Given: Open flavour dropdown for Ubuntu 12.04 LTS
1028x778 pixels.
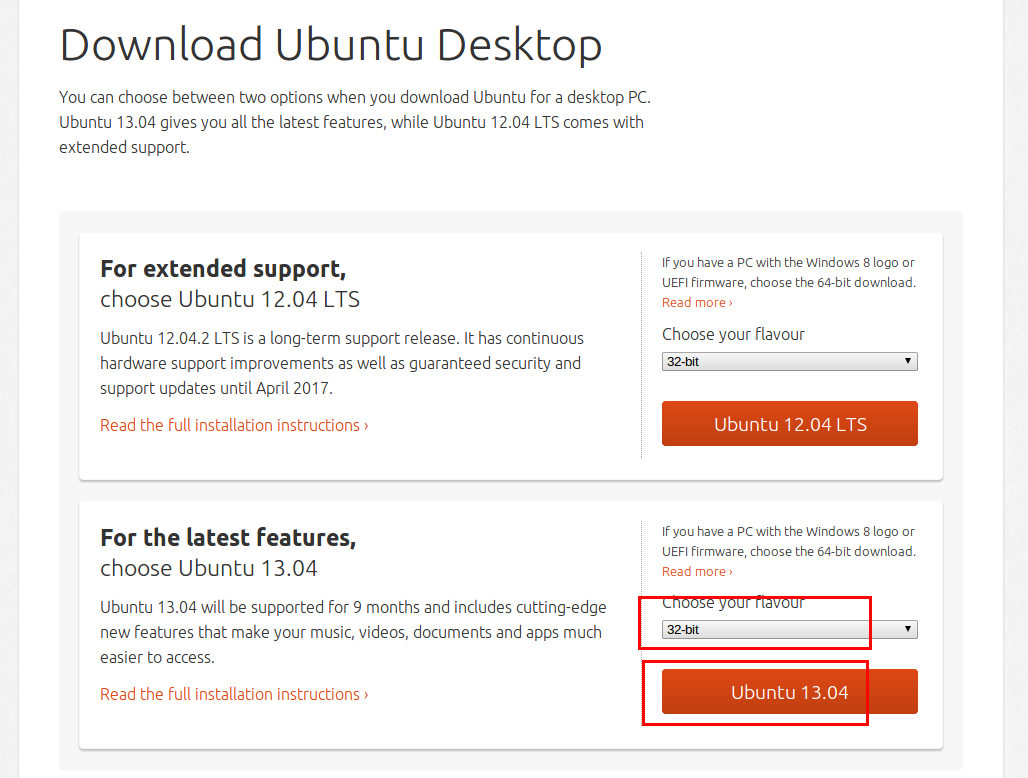Looking at the screenshot, I should pyautogui.click(x=789, y=362).
